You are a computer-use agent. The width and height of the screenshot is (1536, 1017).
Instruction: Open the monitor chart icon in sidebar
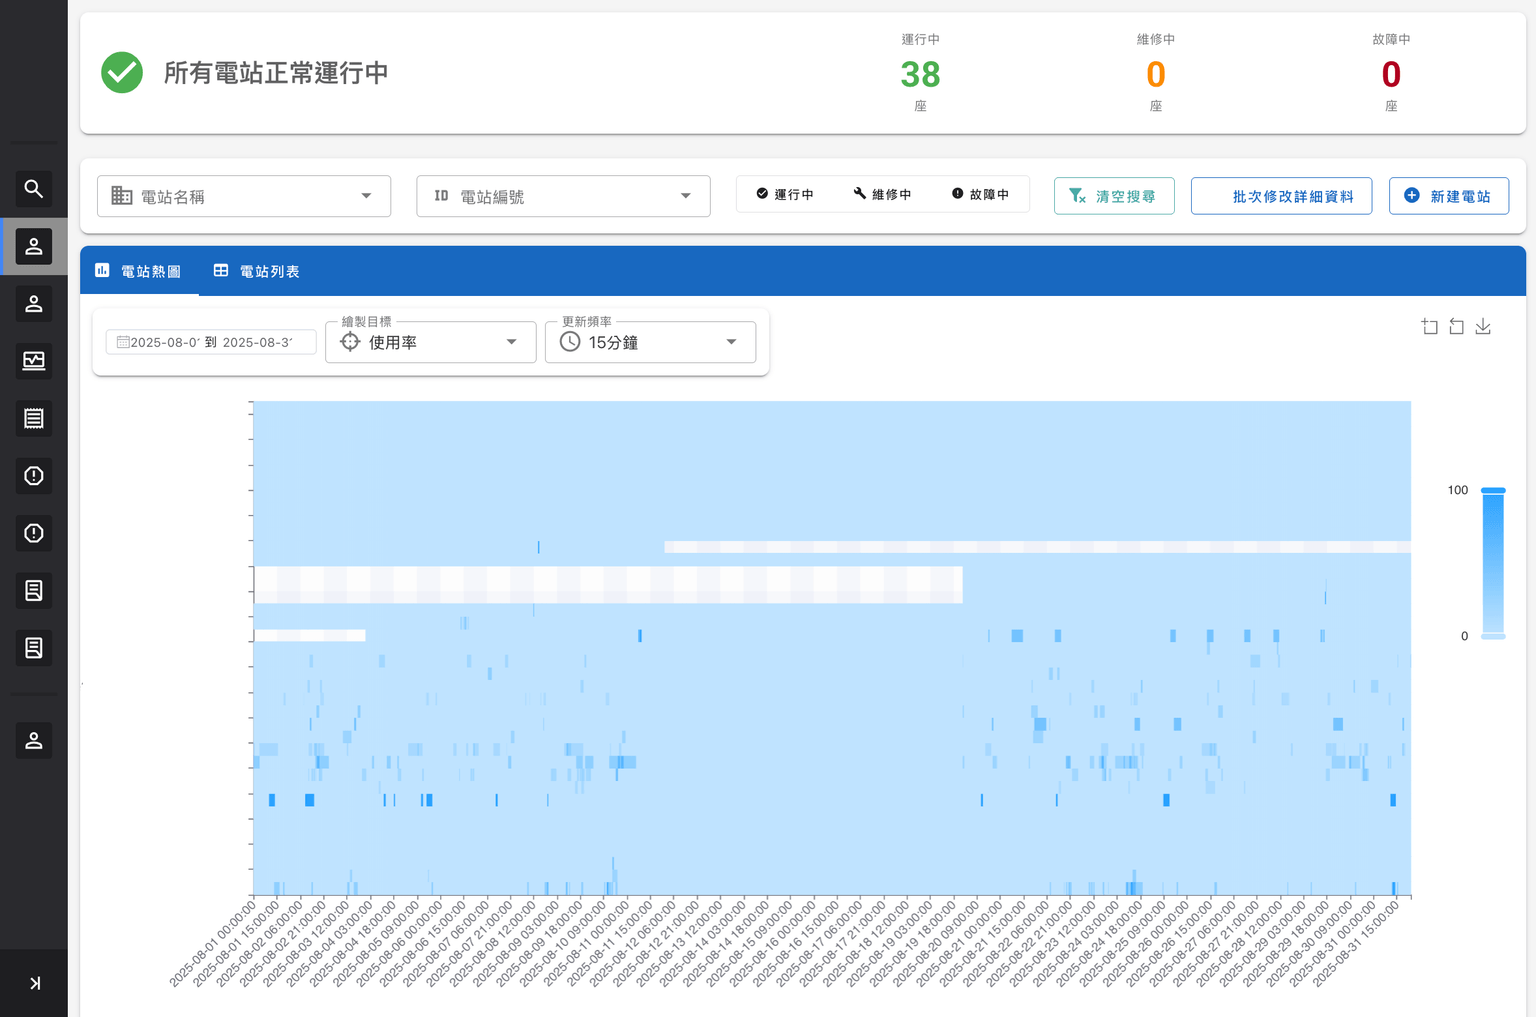coord(33,360)
